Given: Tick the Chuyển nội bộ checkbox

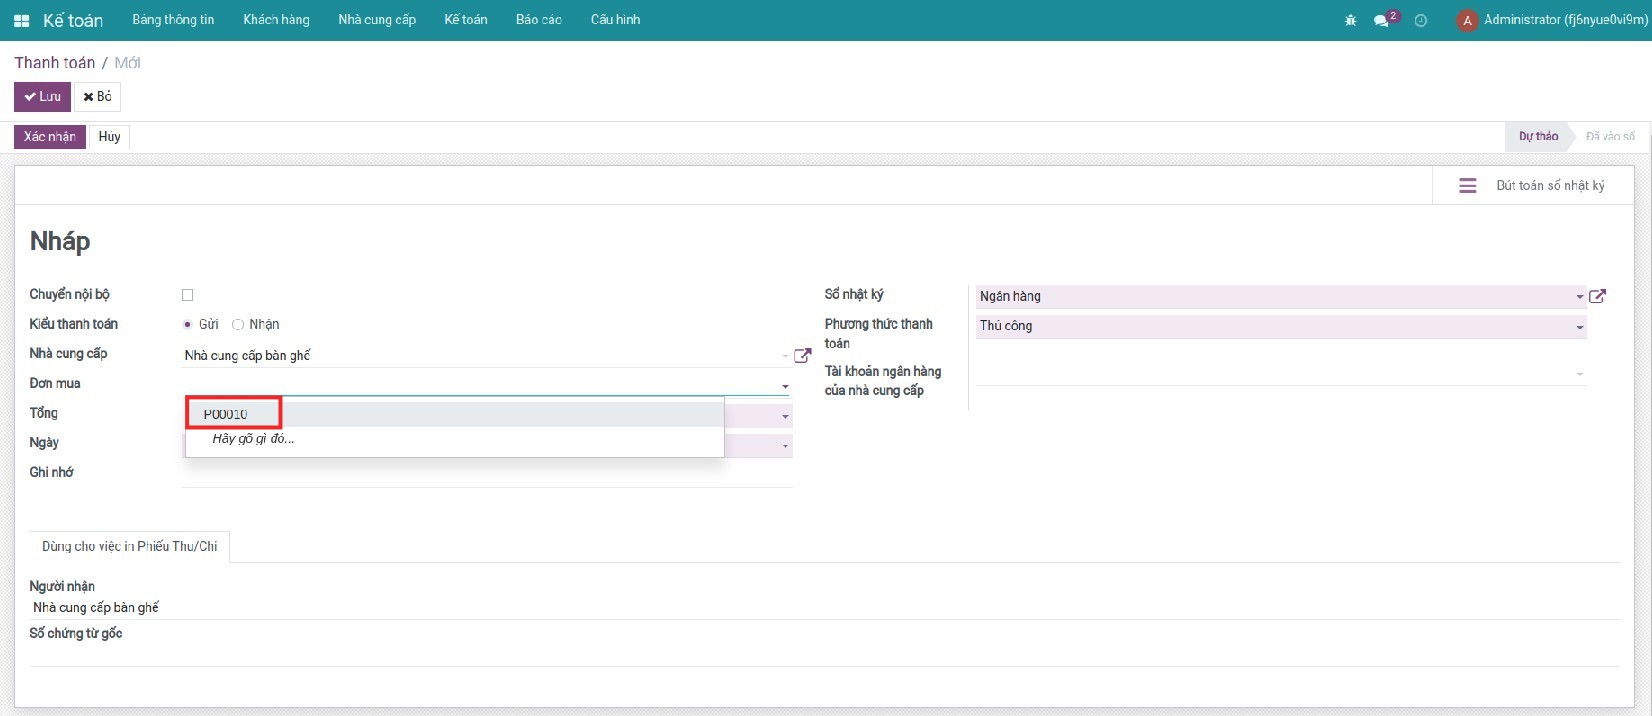Looking at the screenshot, I should pyautogui.click(x=187, y=295).
